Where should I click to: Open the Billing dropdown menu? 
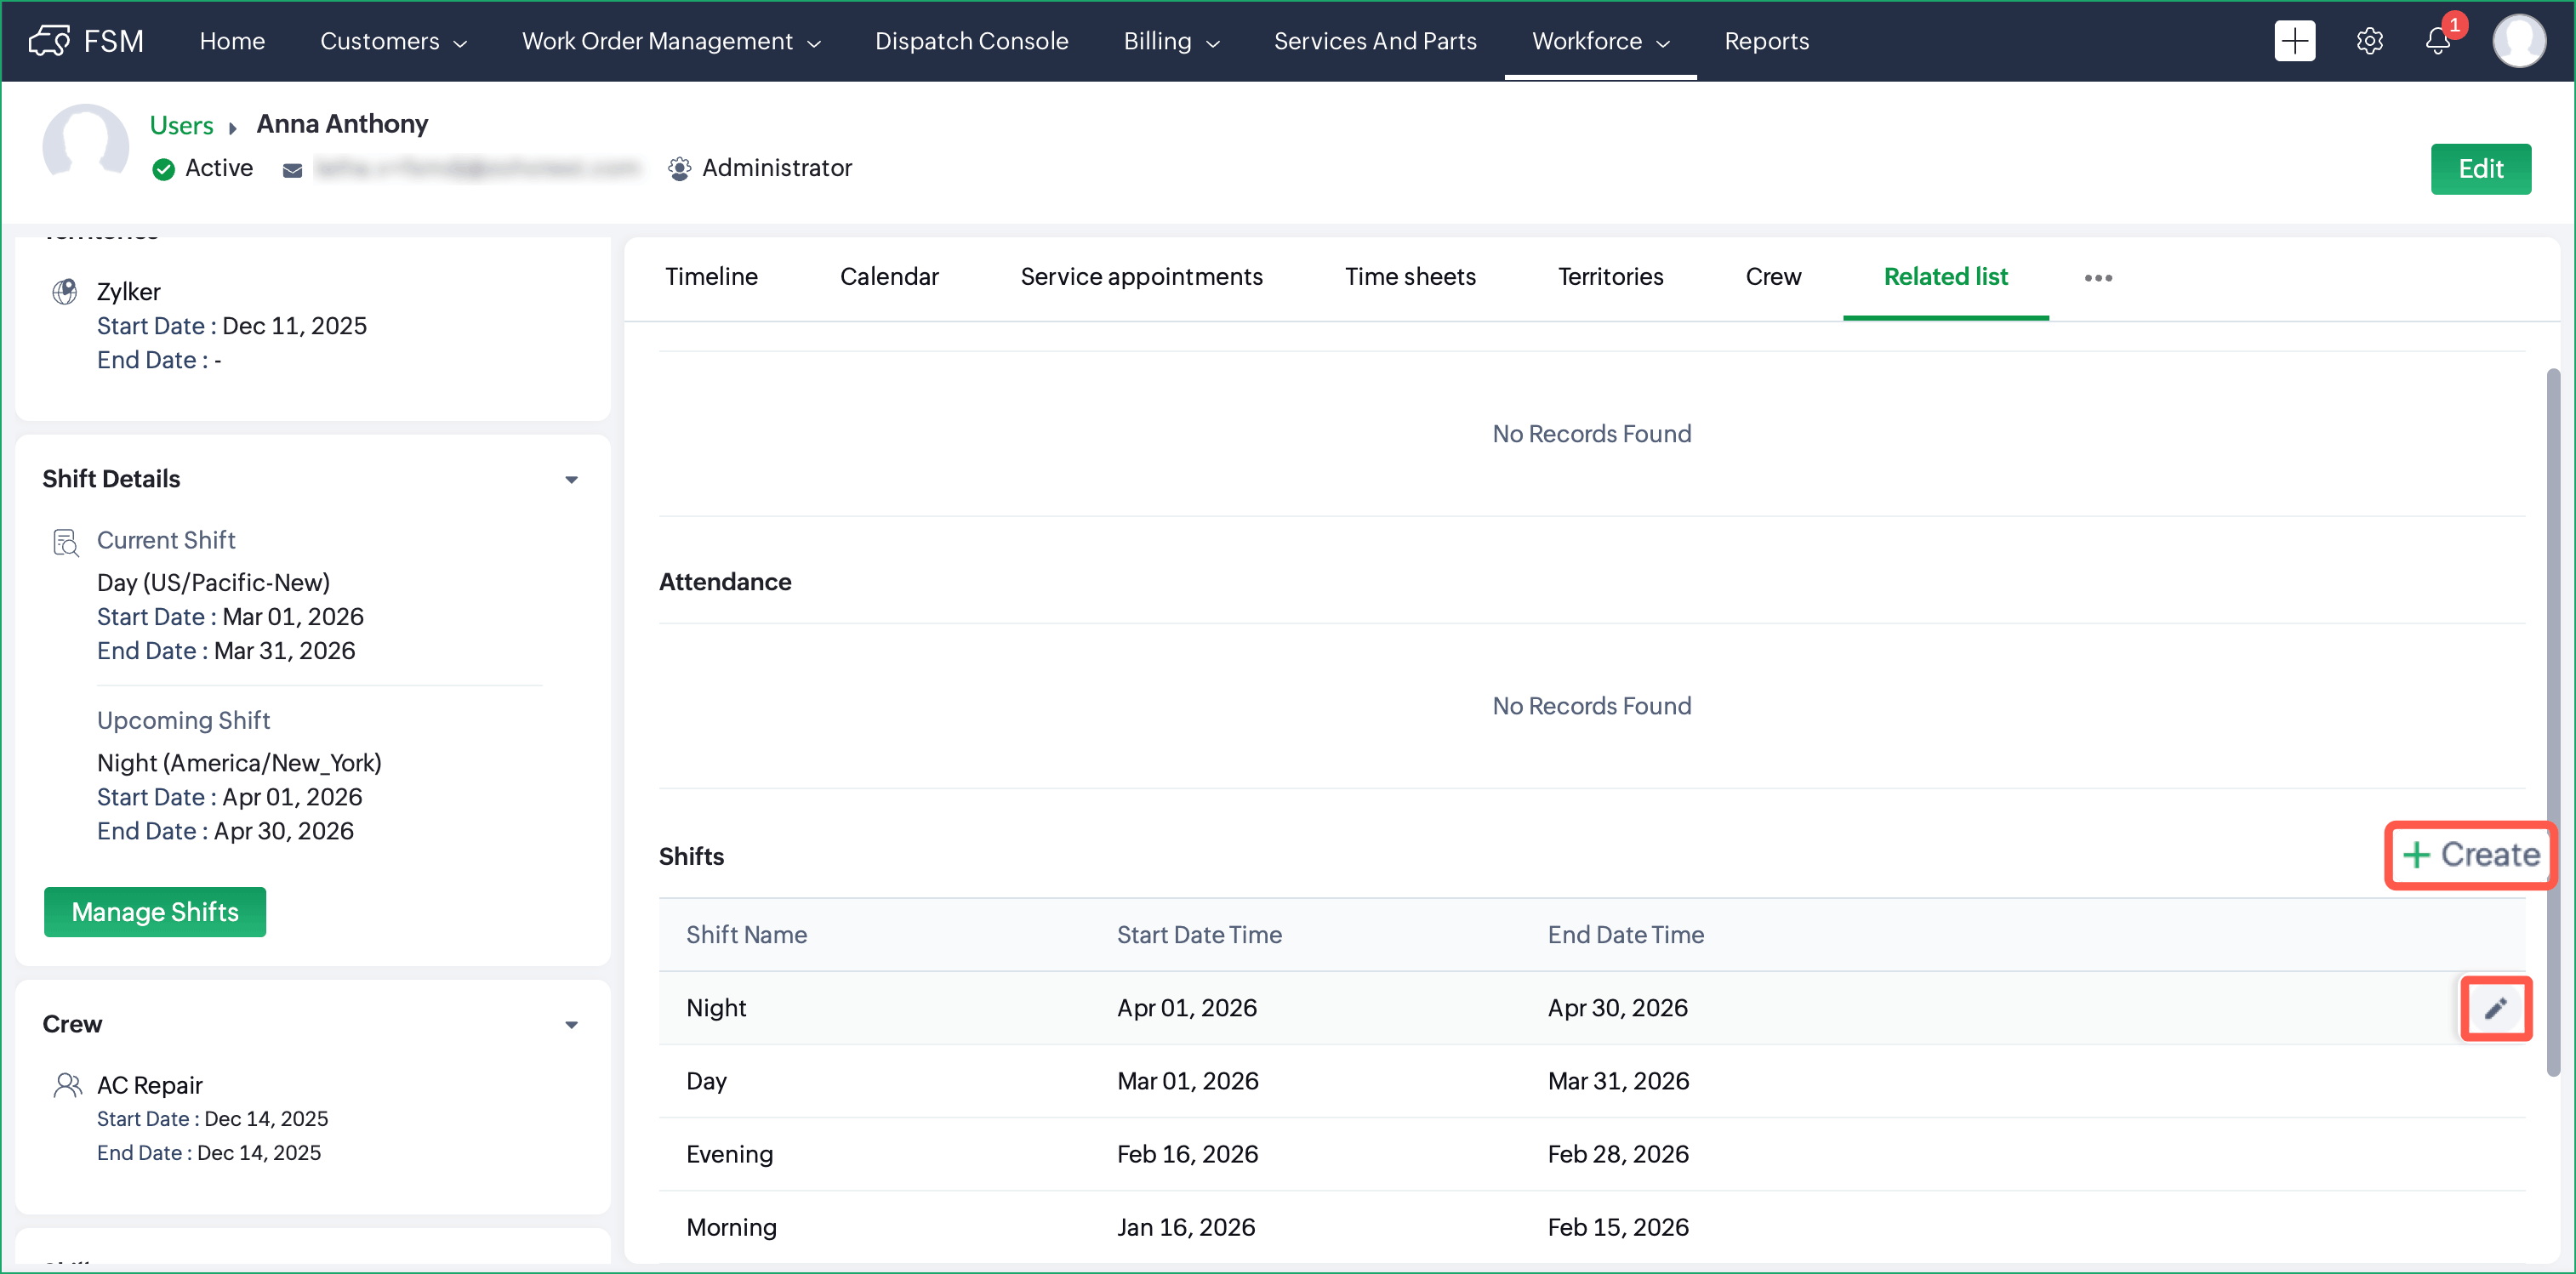(1170, 41)
